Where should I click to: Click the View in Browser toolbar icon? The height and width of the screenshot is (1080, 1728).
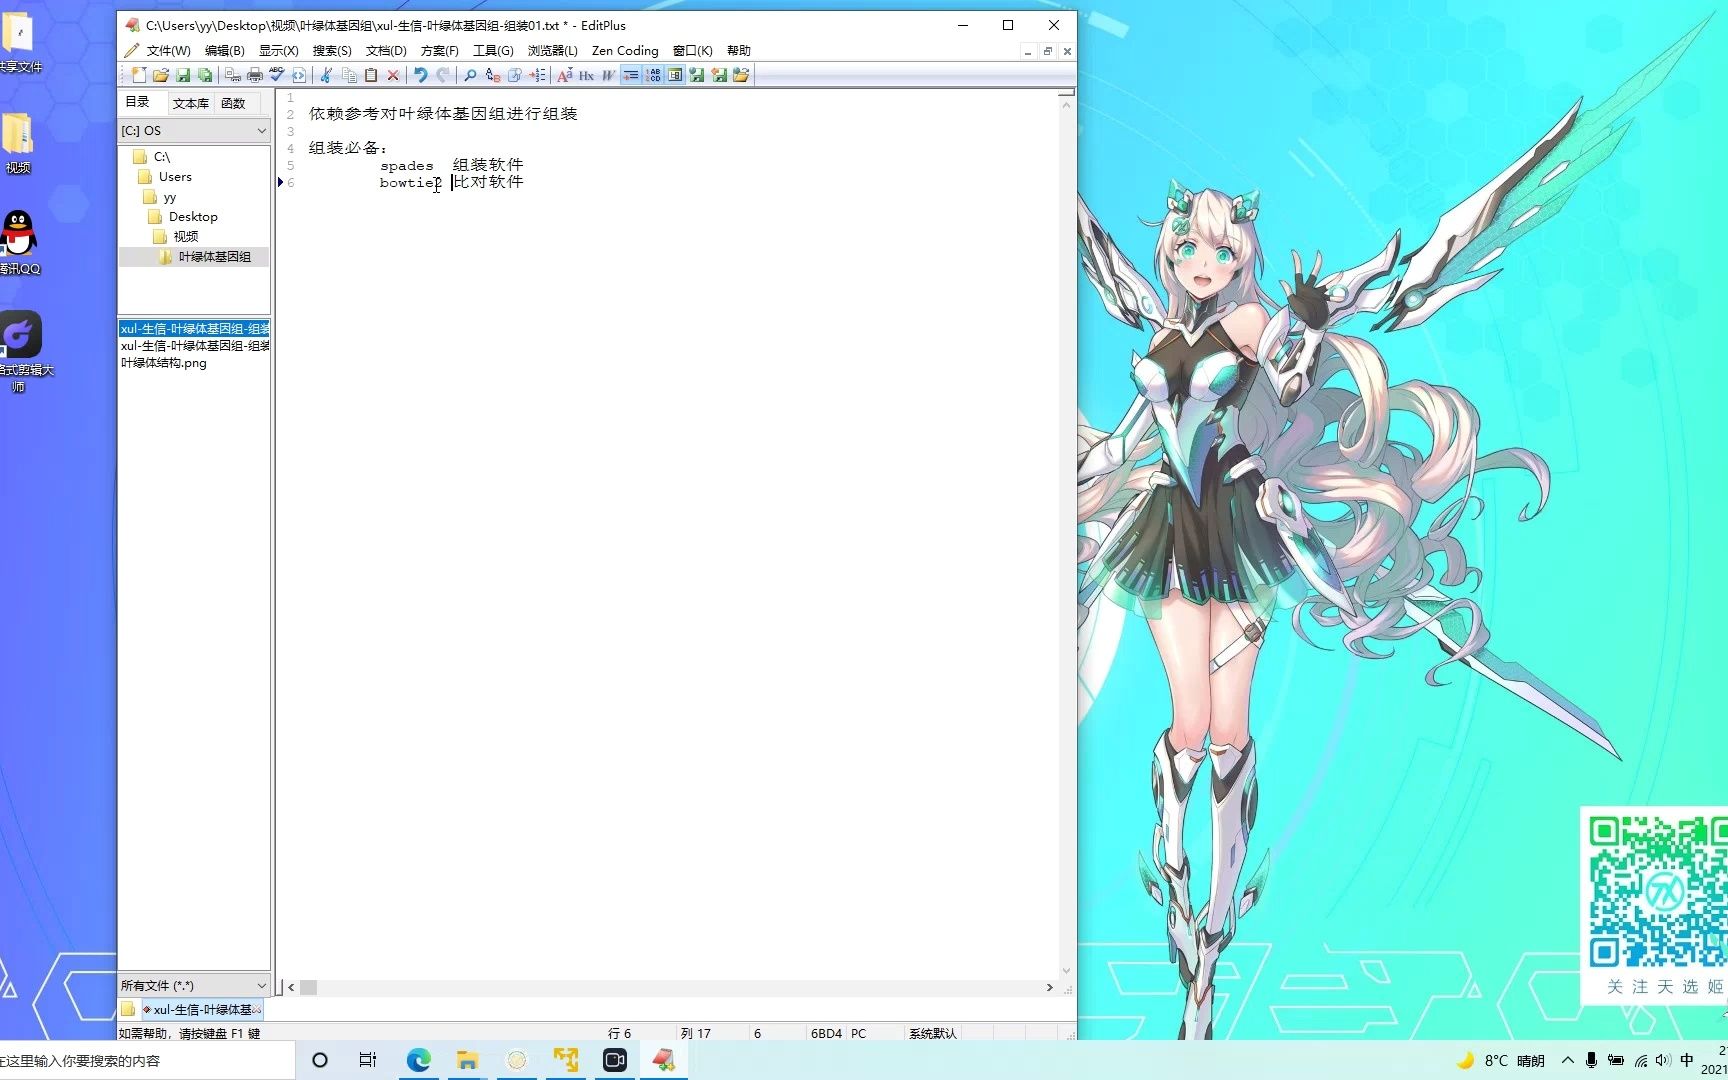(299, 75)
